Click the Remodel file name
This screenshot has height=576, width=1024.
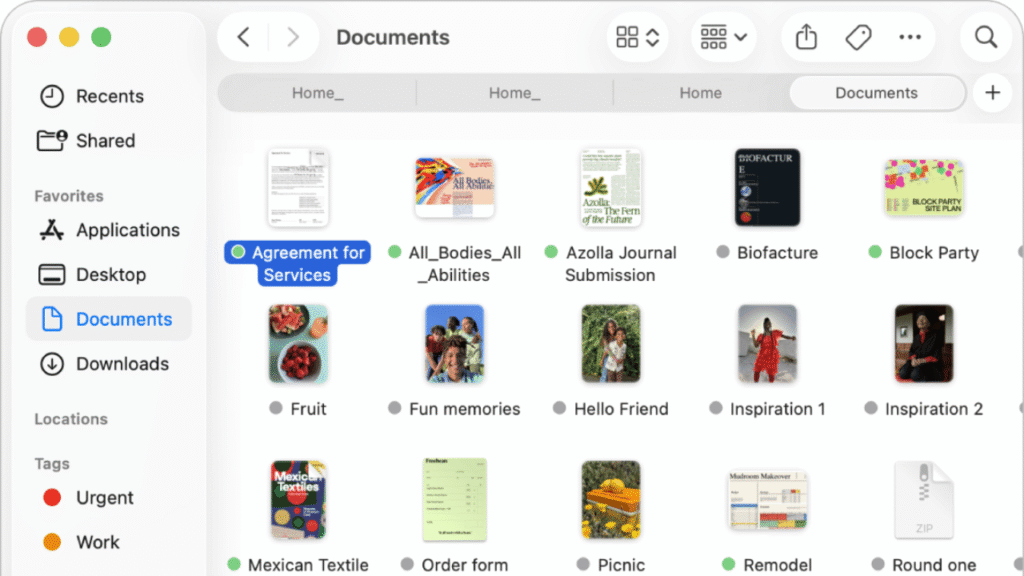pos(777,565)
